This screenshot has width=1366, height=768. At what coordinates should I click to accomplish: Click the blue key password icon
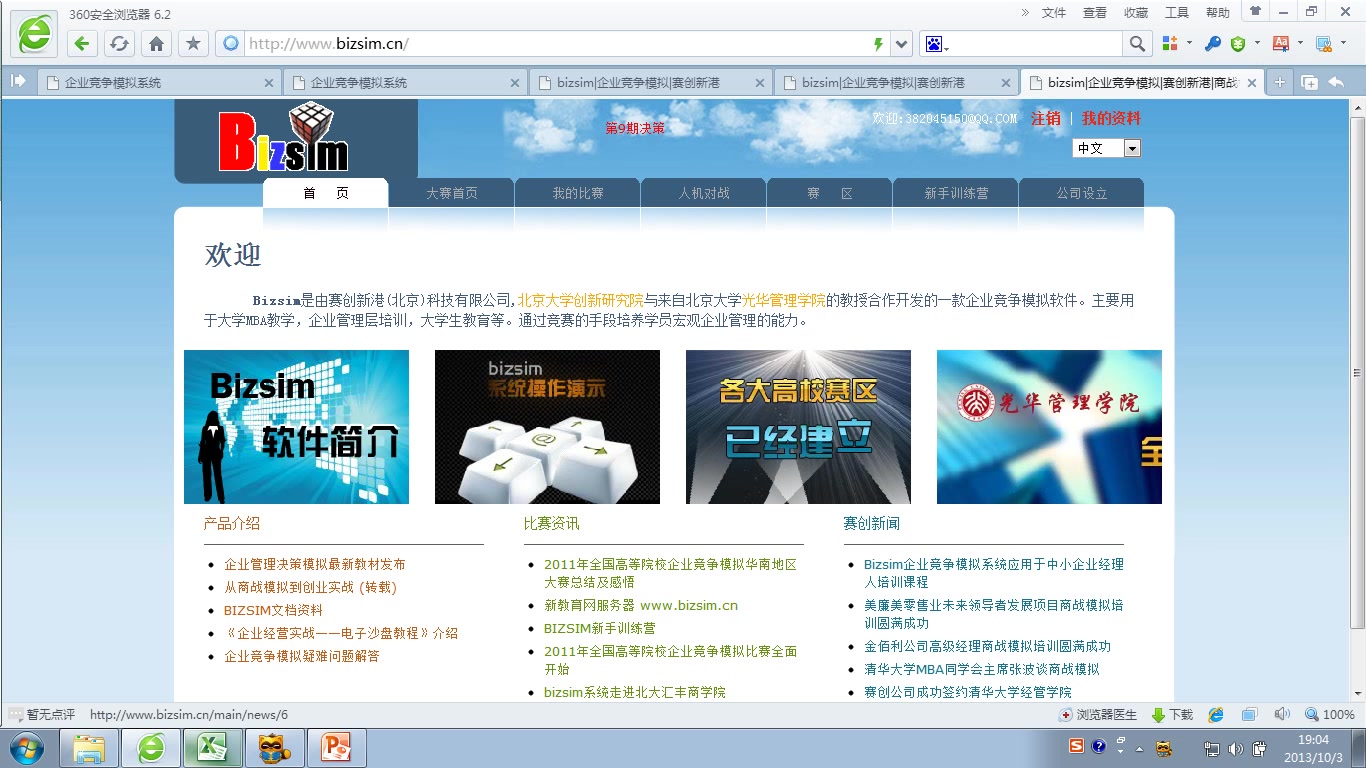tap(1212, 43)
